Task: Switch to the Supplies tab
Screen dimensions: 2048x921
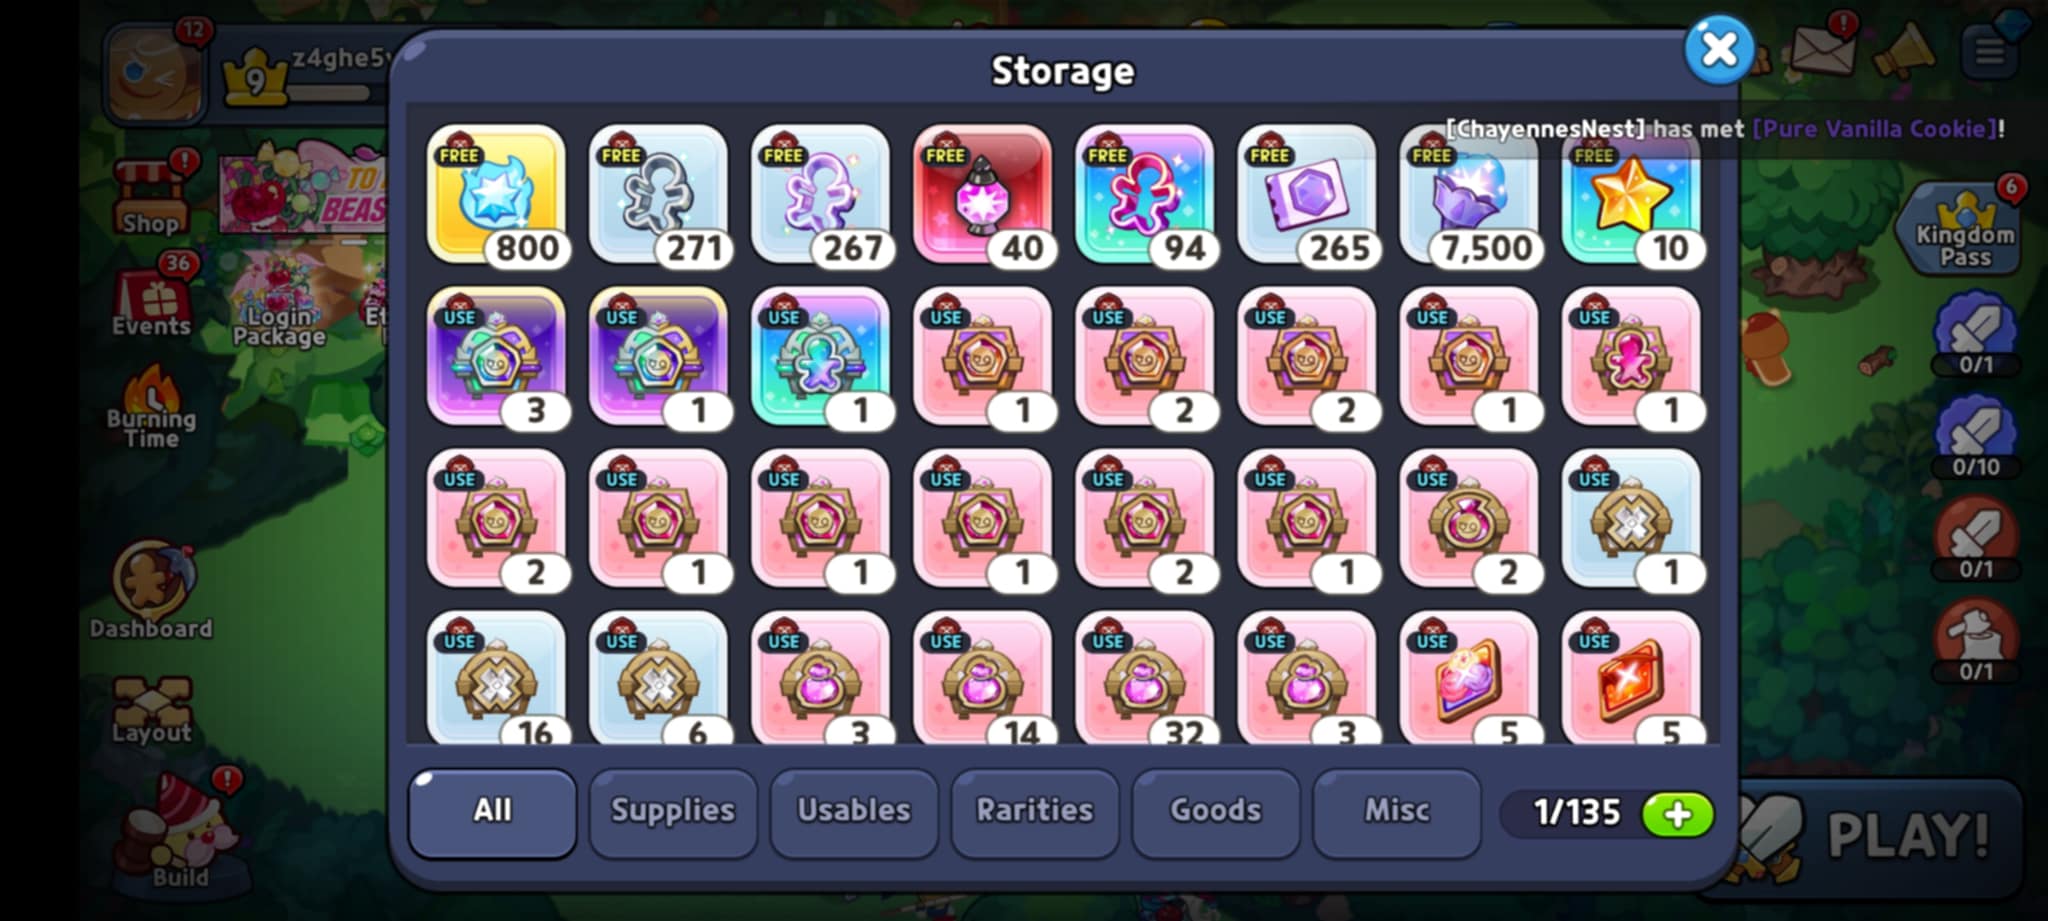Action: 673,812
